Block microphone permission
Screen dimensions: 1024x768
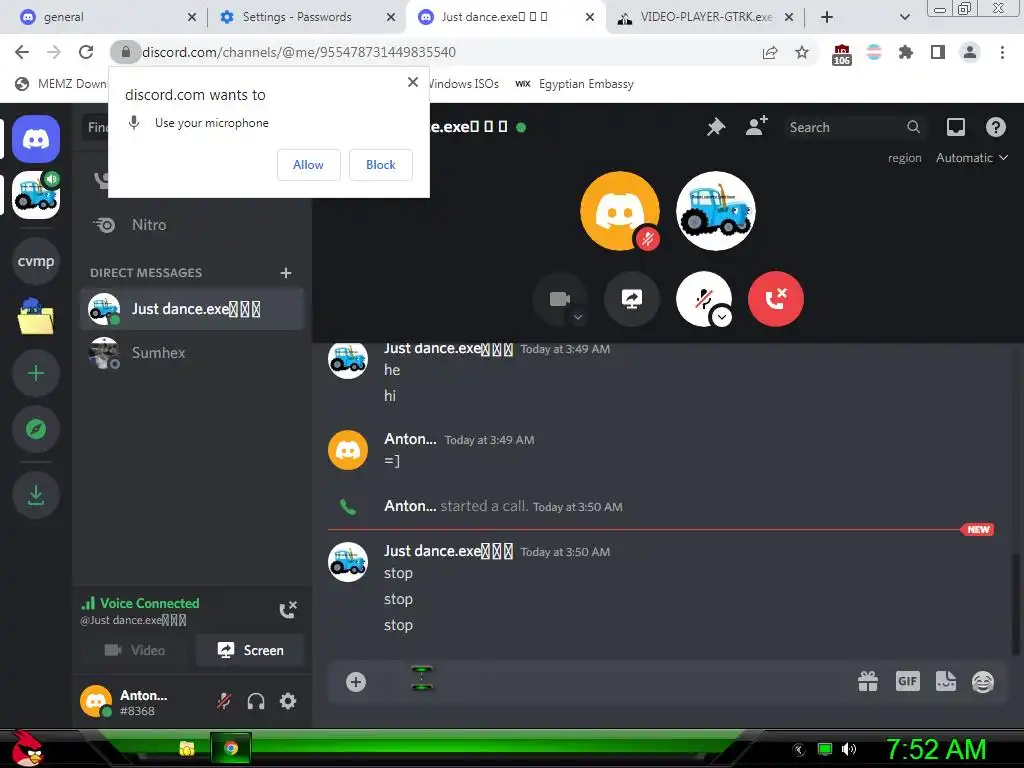(381, 165)
